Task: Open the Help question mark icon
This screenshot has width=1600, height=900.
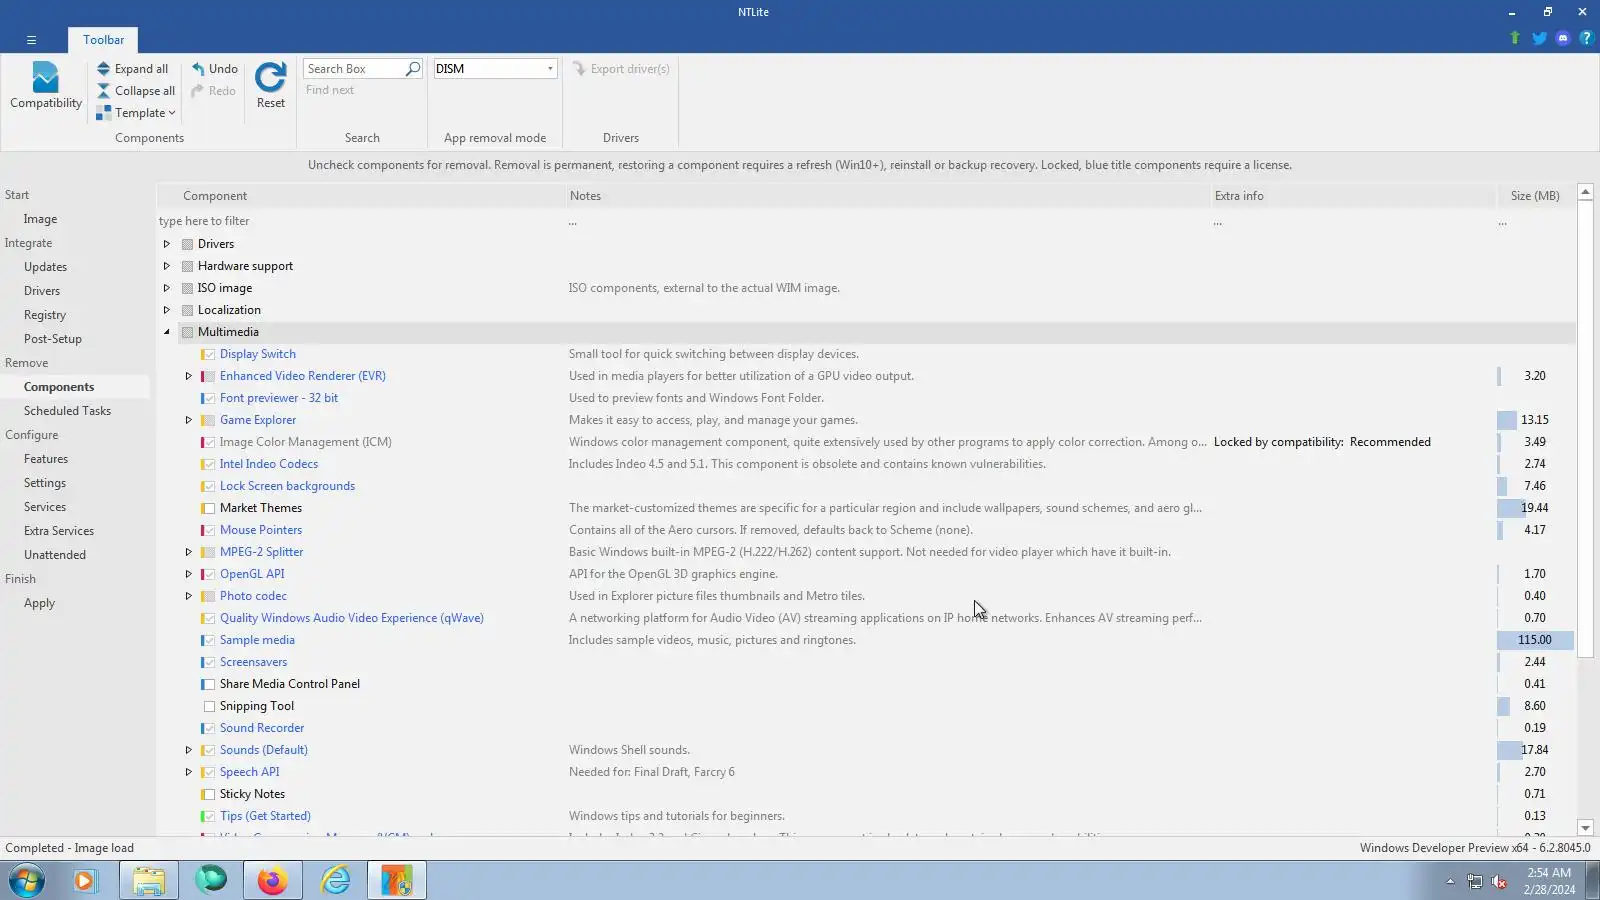Action: [1586, 38]
